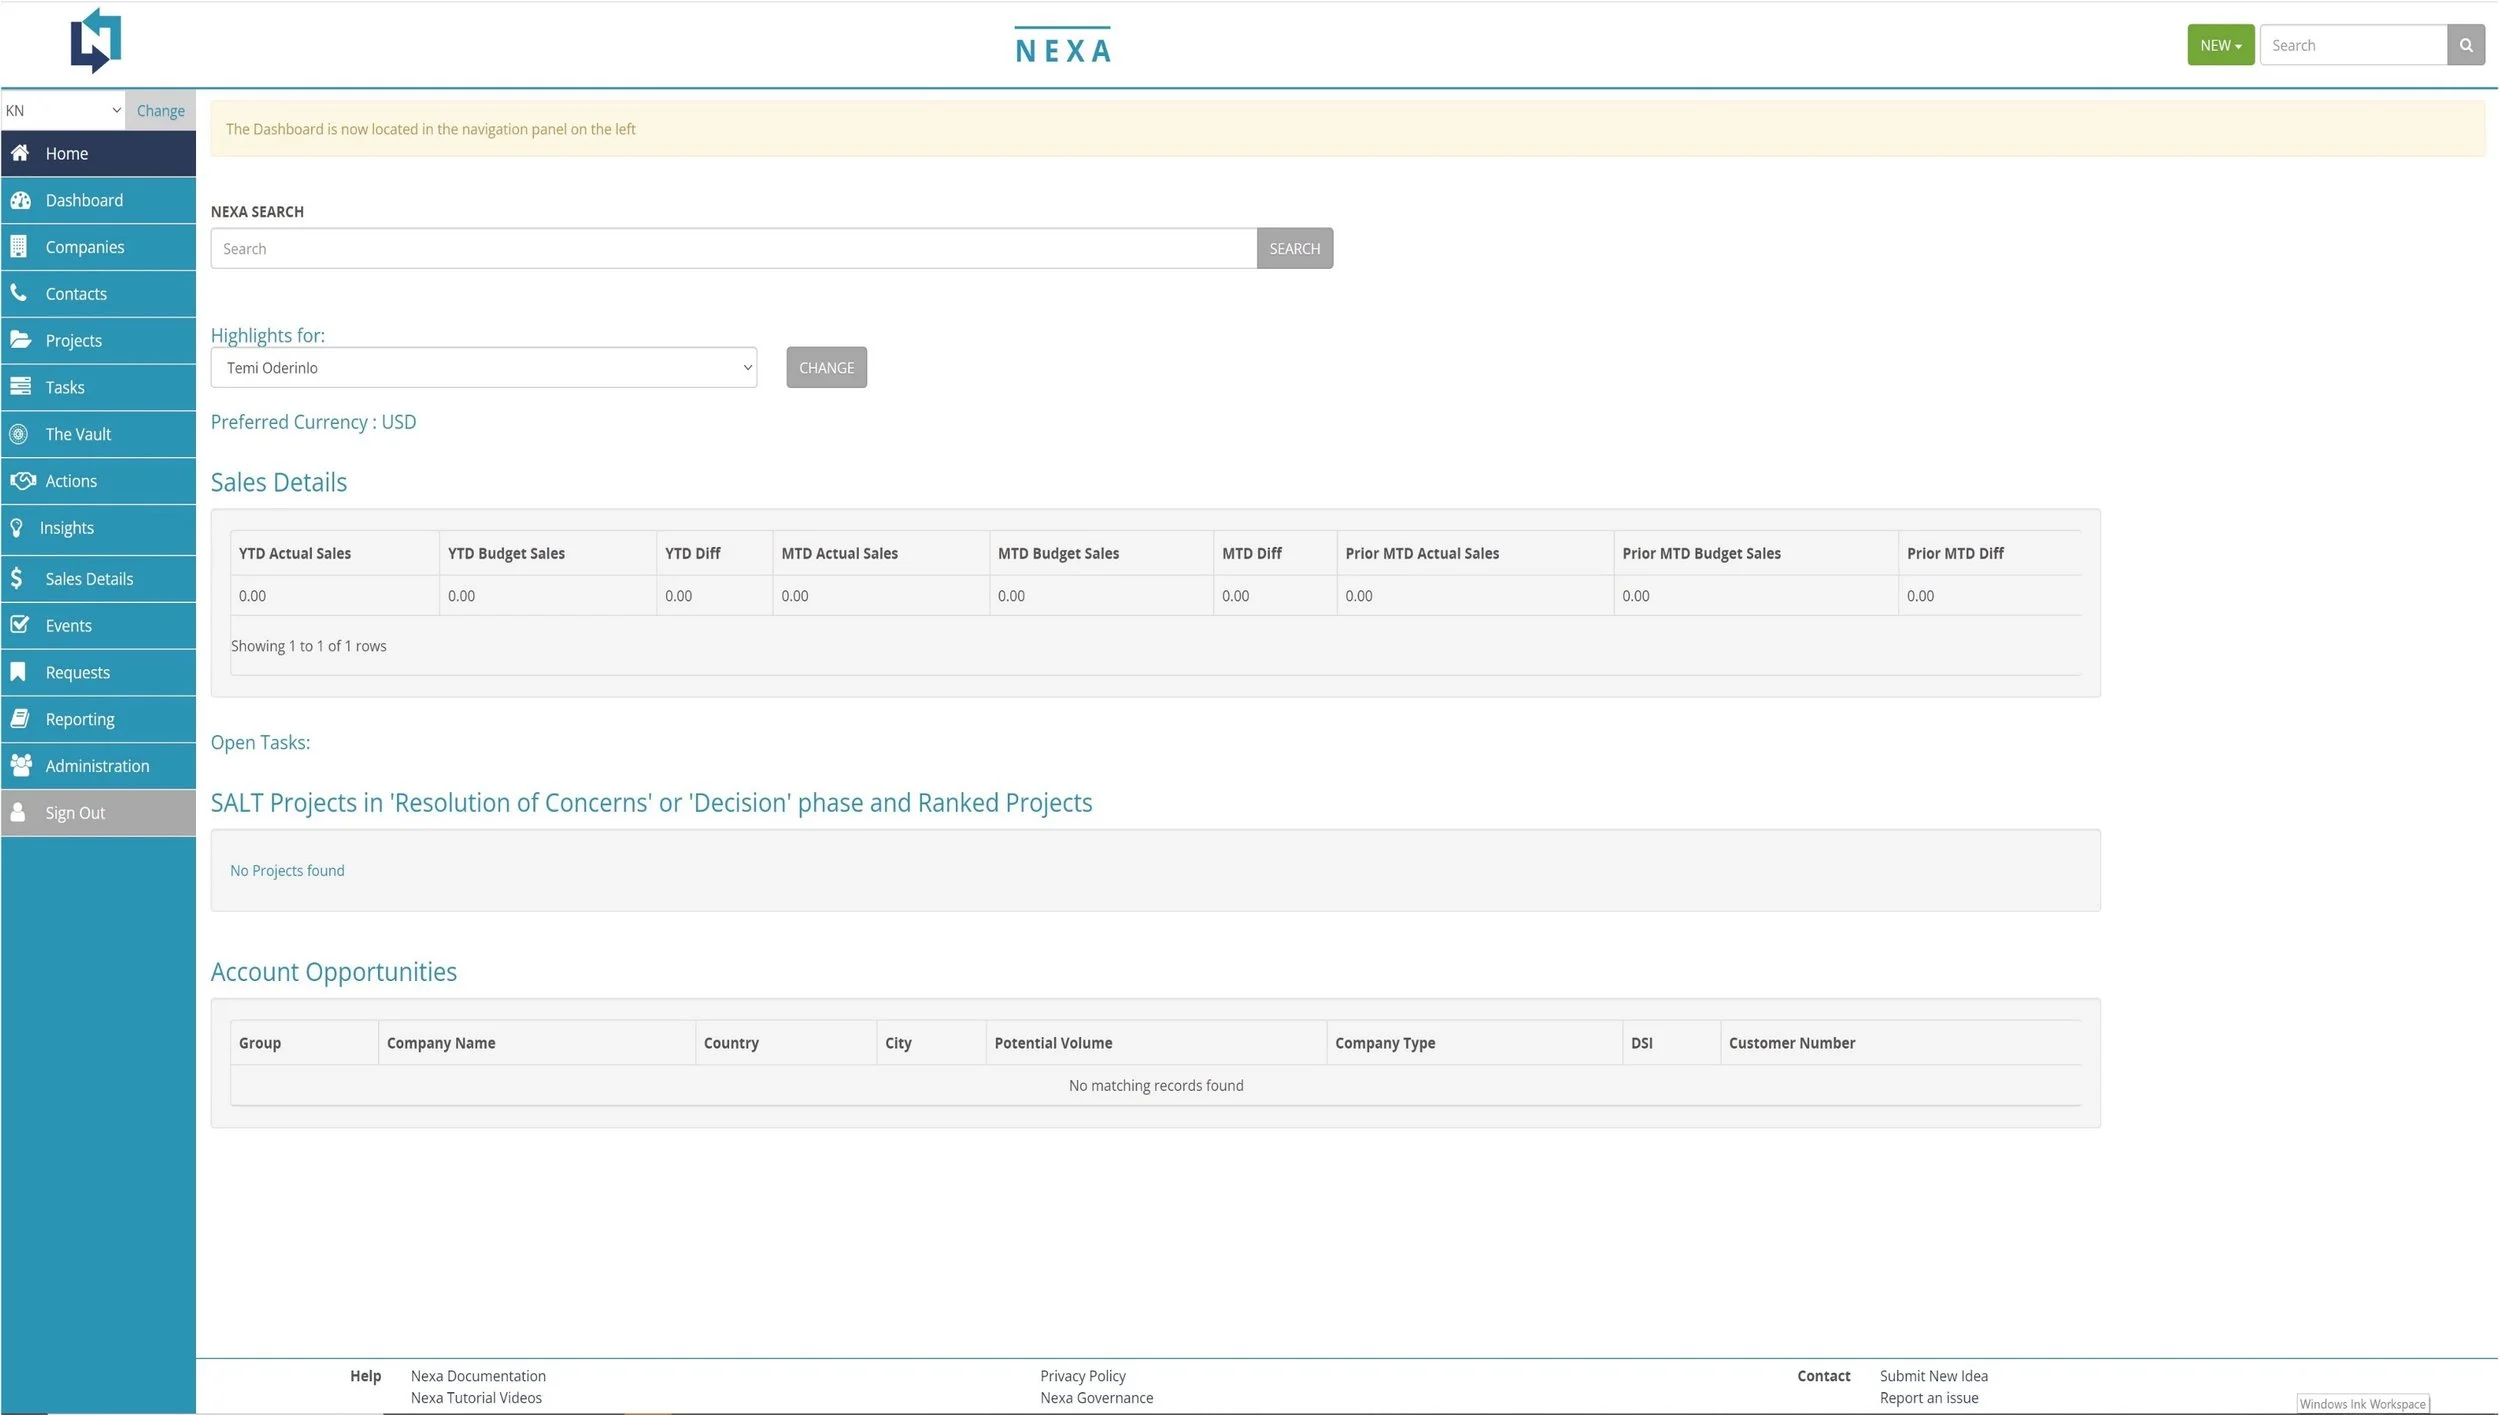Click the NEXA SEARCH input field
The height and width of the screenshot is (1415, 2500).
[732, 248]
